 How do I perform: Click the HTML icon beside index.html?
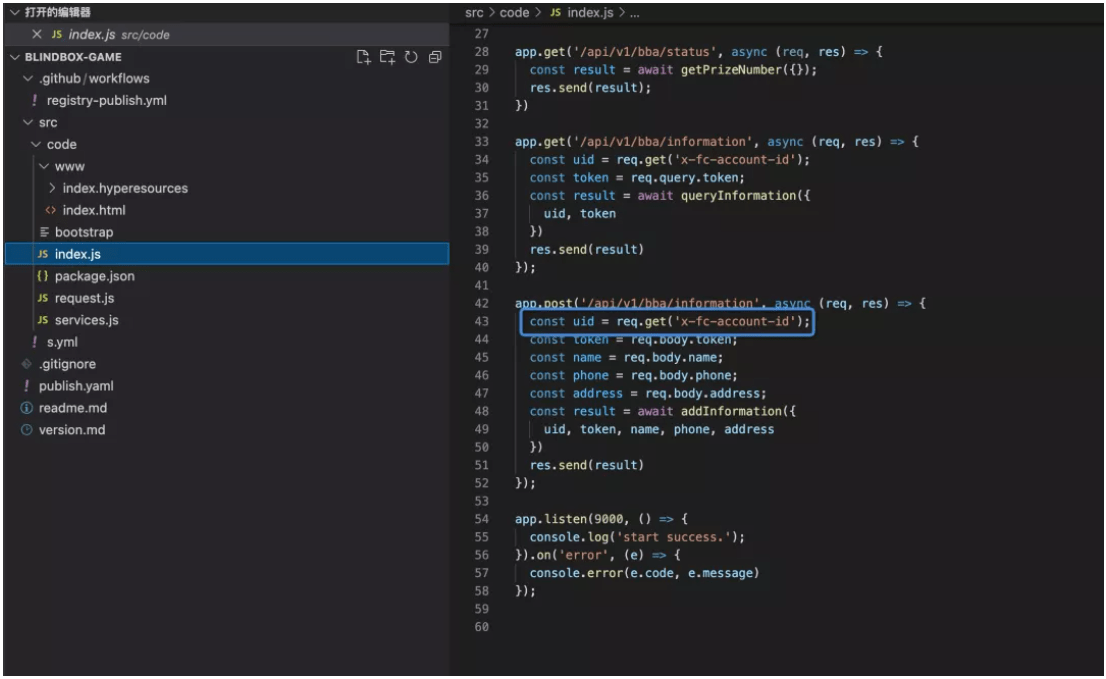click(50, 210)
